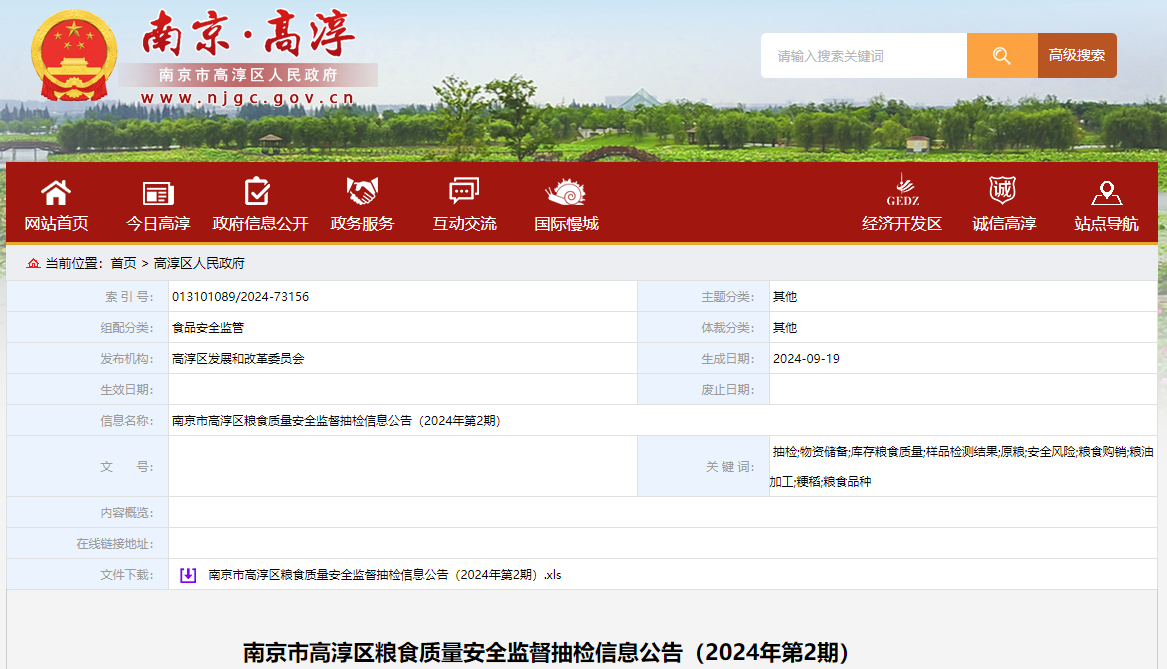This screenshot has height=669, width=1167.
Task: Click the magnifying glass search button
Action: click(x=1001, y=55)
